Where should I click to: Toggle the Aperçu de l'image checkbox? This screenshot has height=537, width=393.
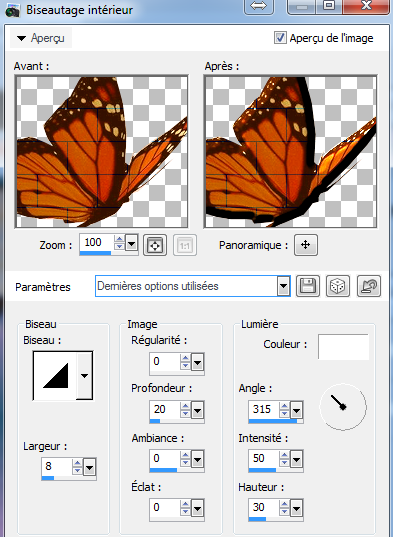280,38
